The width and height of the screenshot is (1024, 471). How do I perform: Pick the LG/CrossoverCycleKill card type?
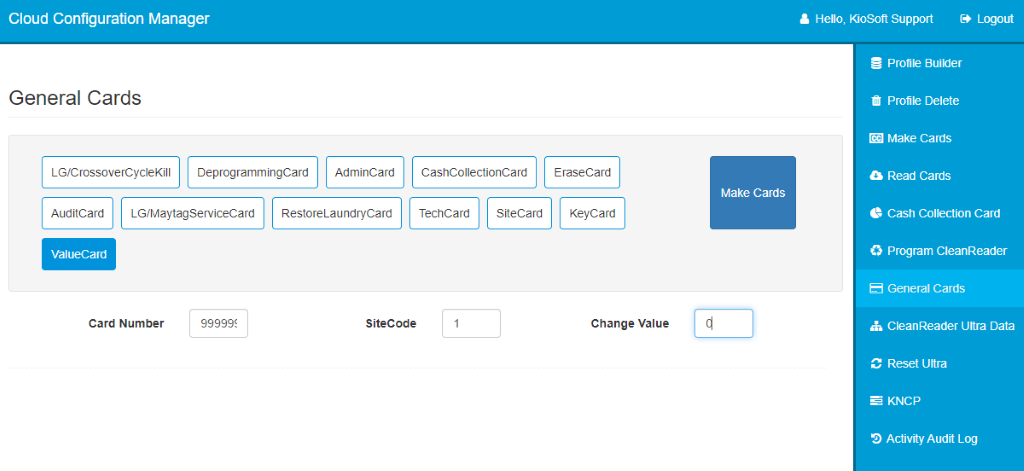point(111,172)
